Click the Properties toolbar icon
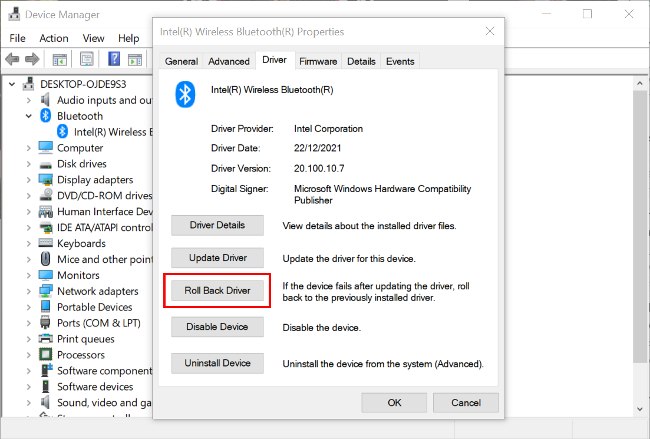 87,59
